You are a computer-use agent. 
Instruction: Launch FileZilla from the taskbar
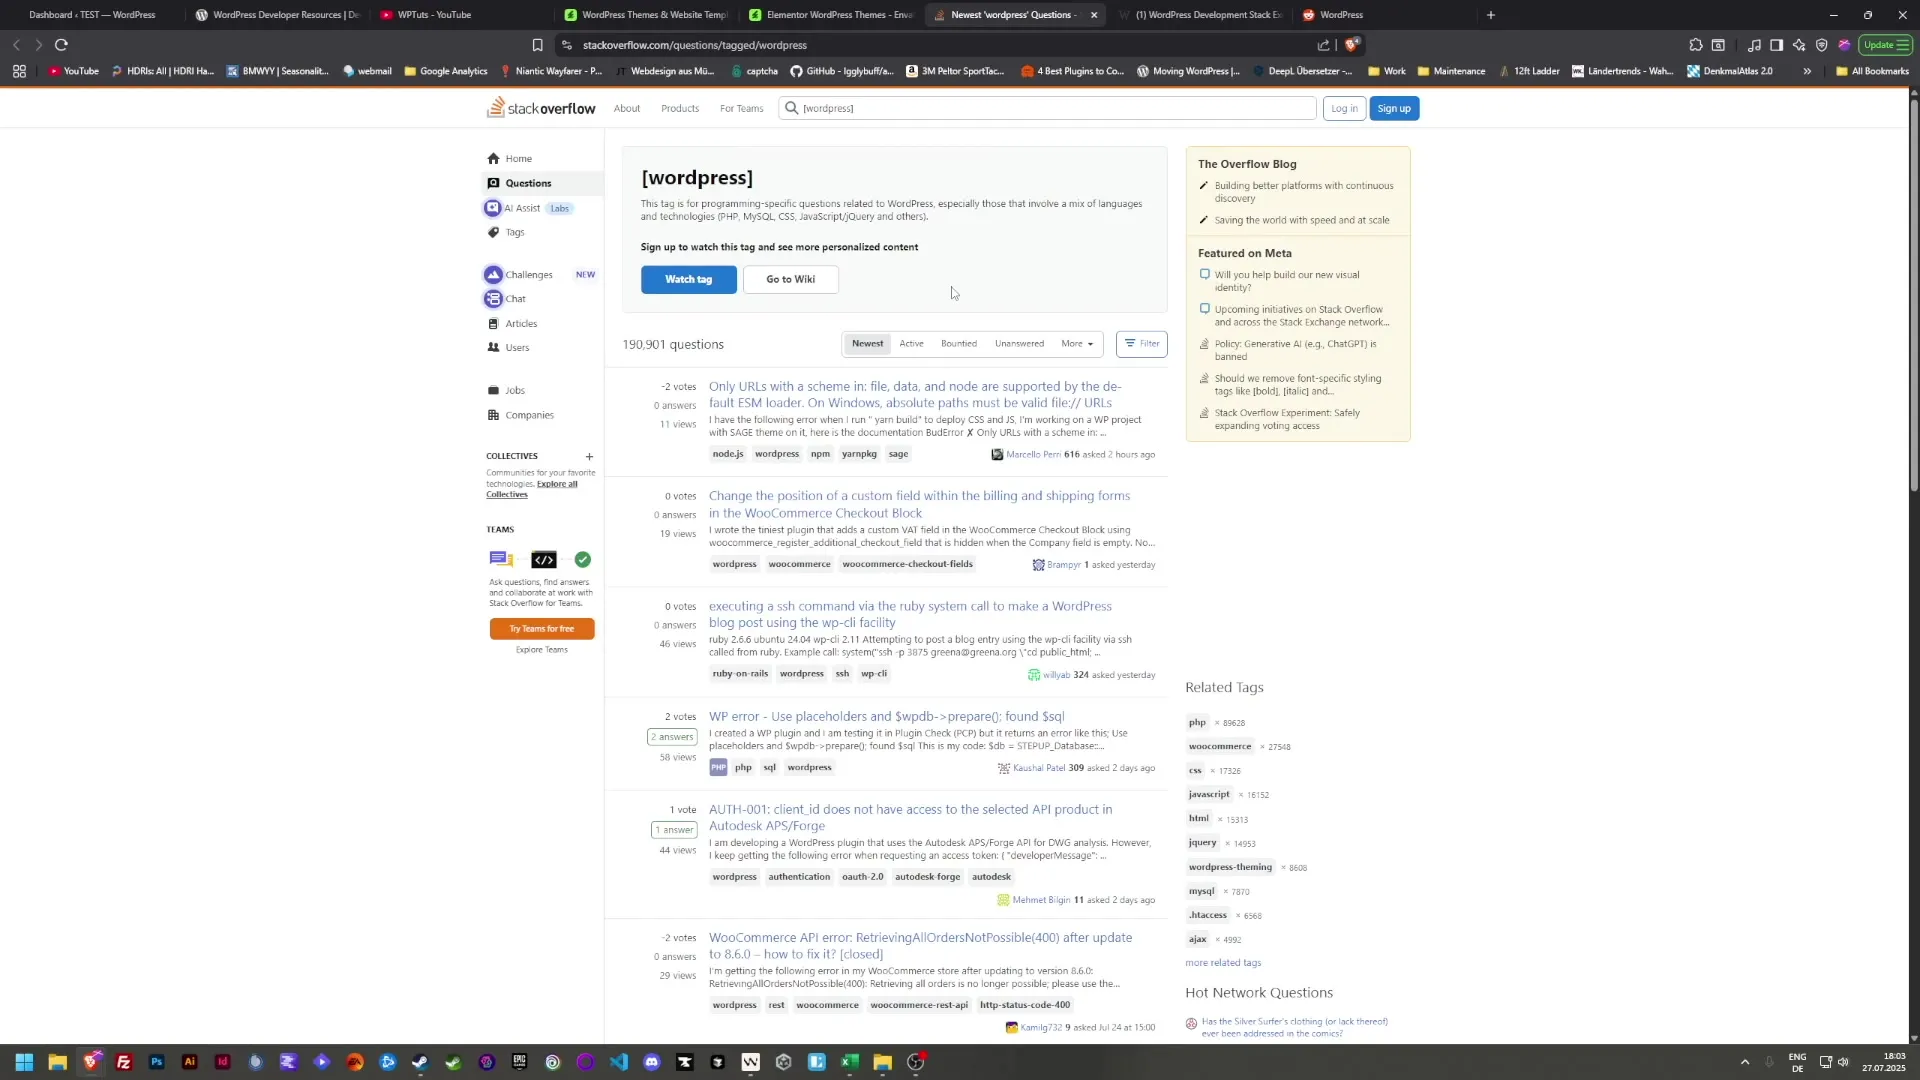124,1062
